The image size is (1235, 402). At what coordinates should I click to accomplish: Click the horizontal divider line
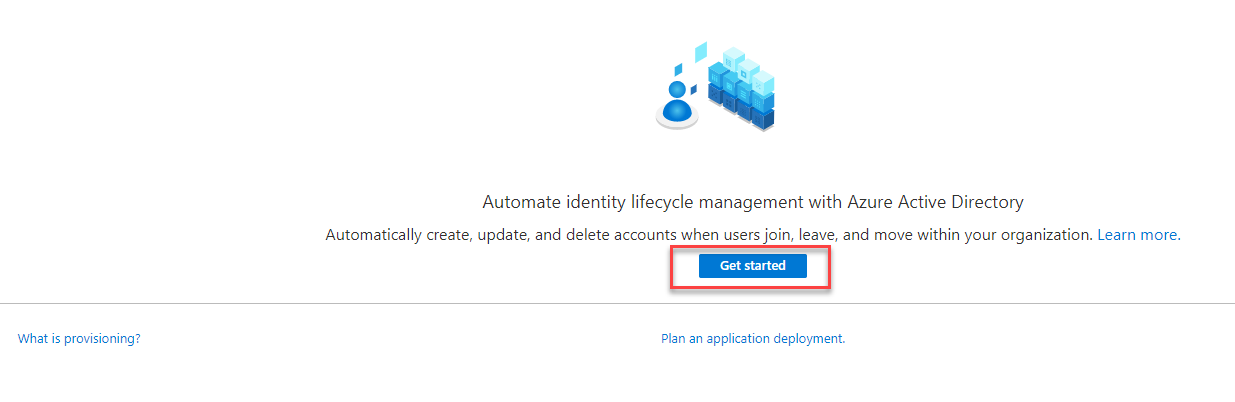point(617,303)
